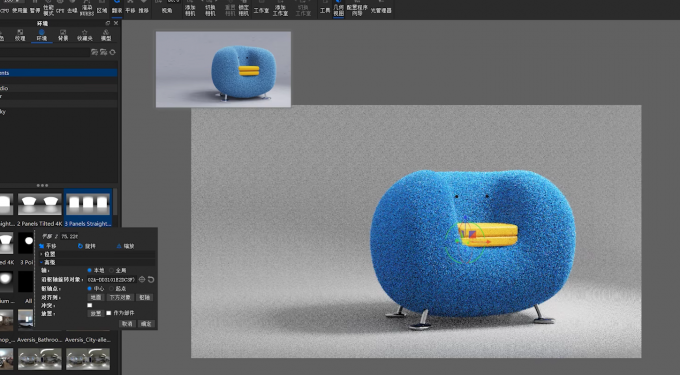Switch to 模型 (Models) library tab
Viewport: 680px width, 375px height.
click(x=106, y=35)
